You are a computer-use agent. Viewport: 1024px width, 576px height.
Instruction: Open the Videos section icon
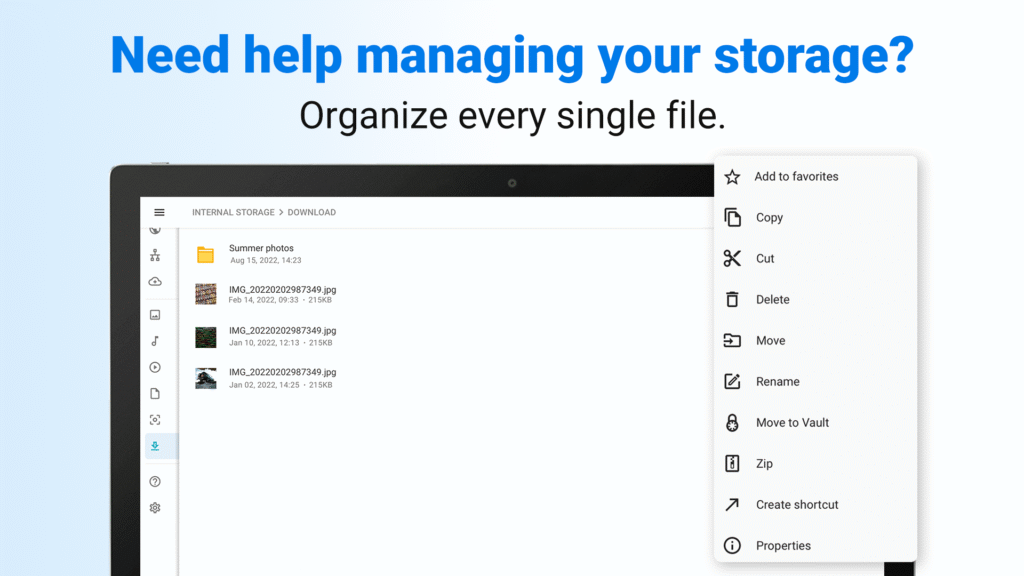(x=156, y=367)
